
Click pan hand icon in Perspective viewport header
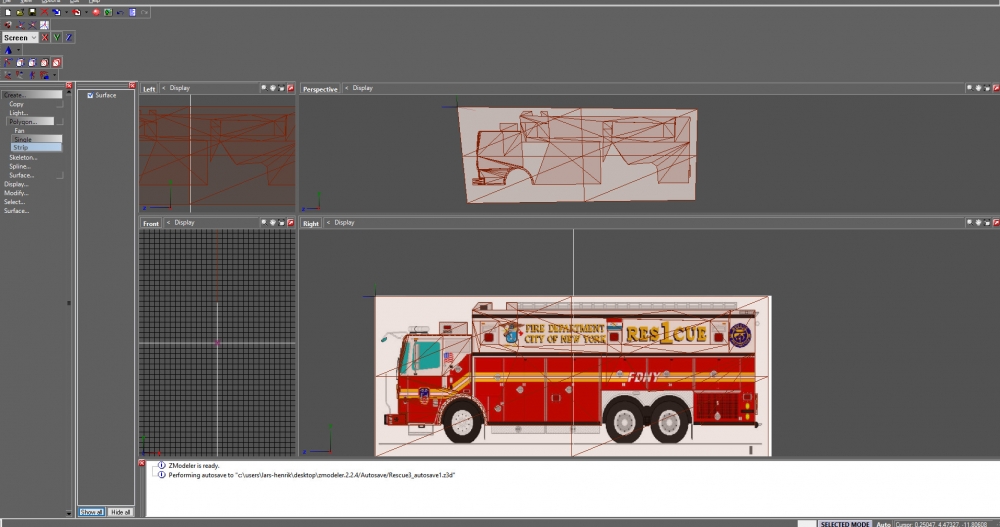click(978, 88)
